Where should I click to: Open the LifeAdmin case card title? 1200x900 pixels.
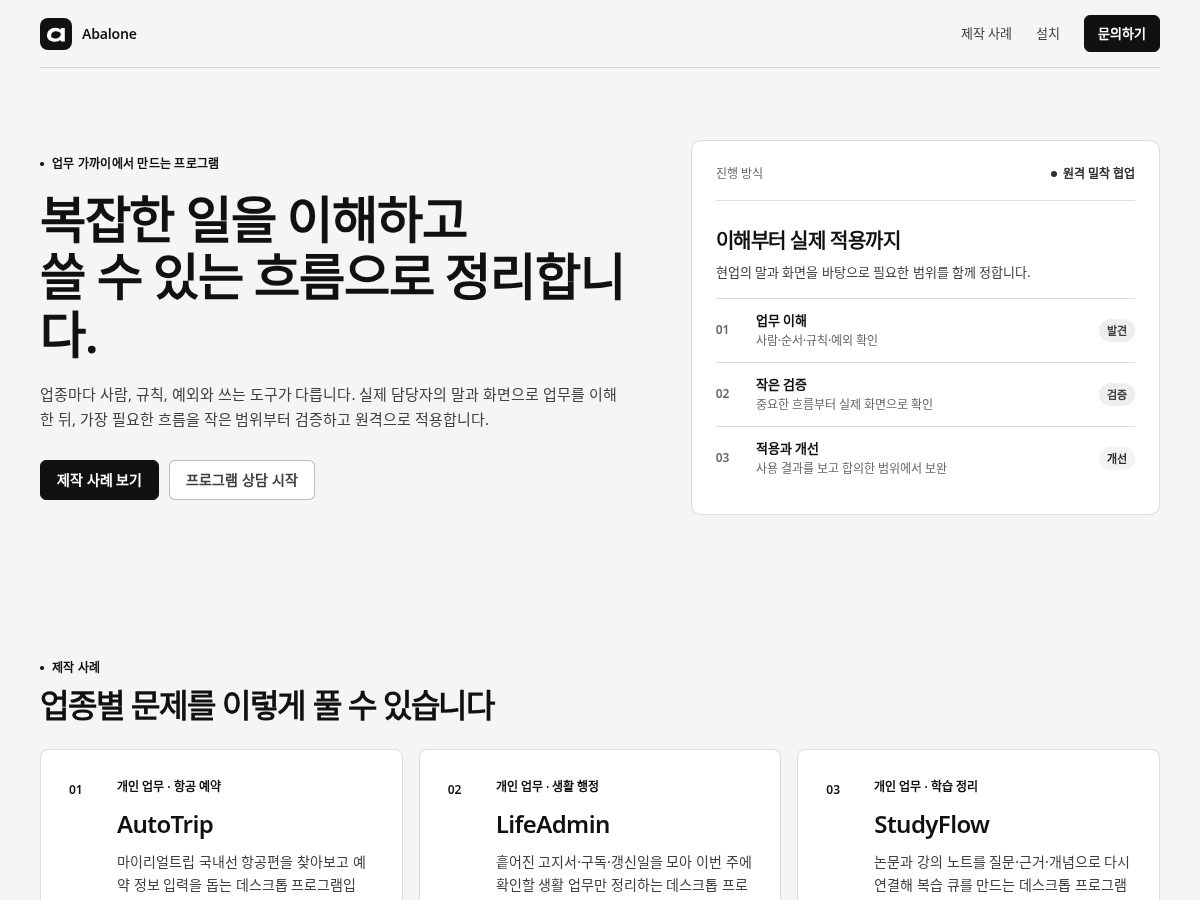pyautogui.click(x=553, y=825)
